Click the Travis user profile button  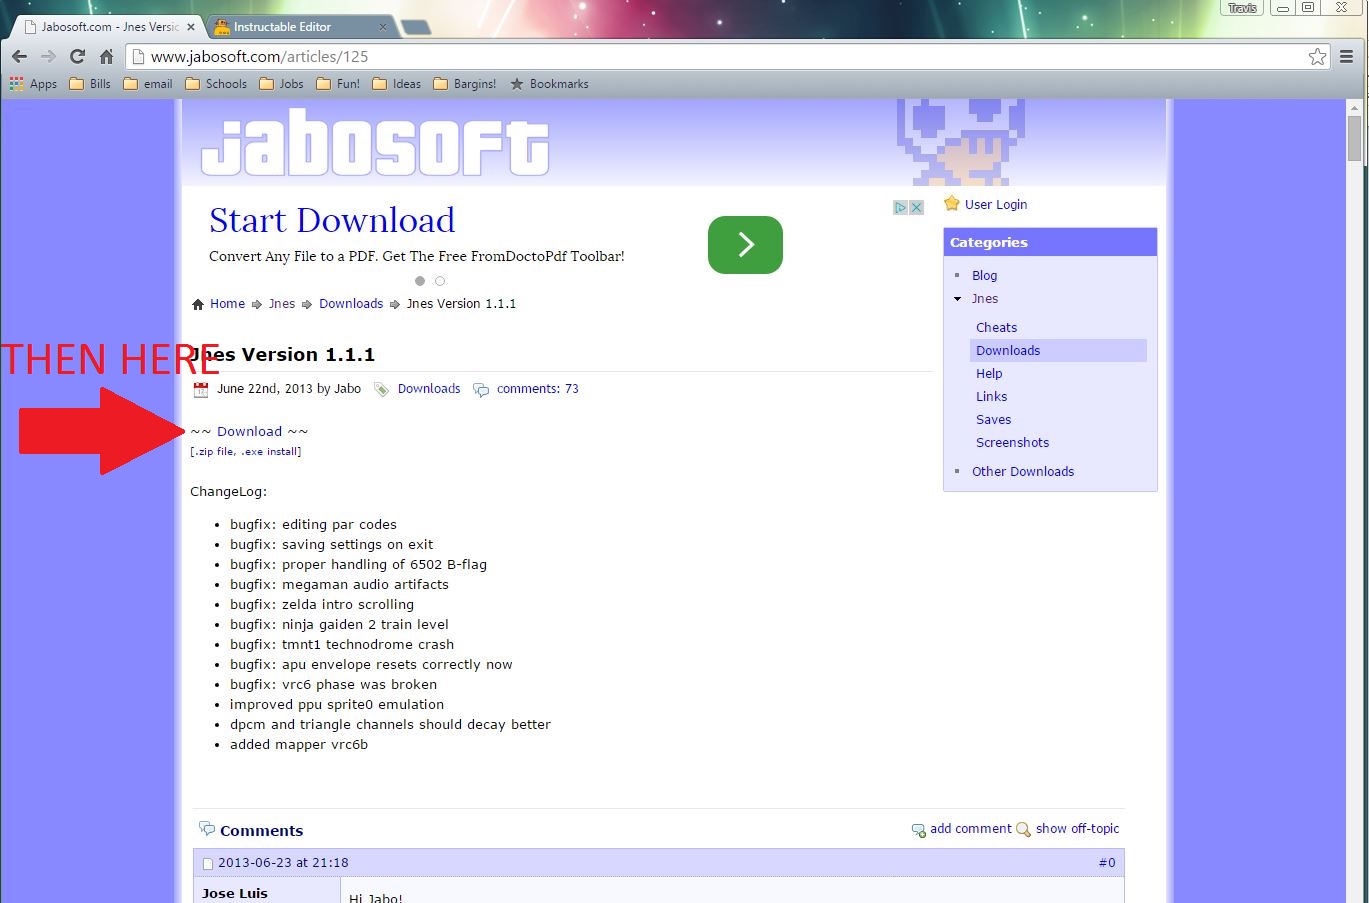1242,8
